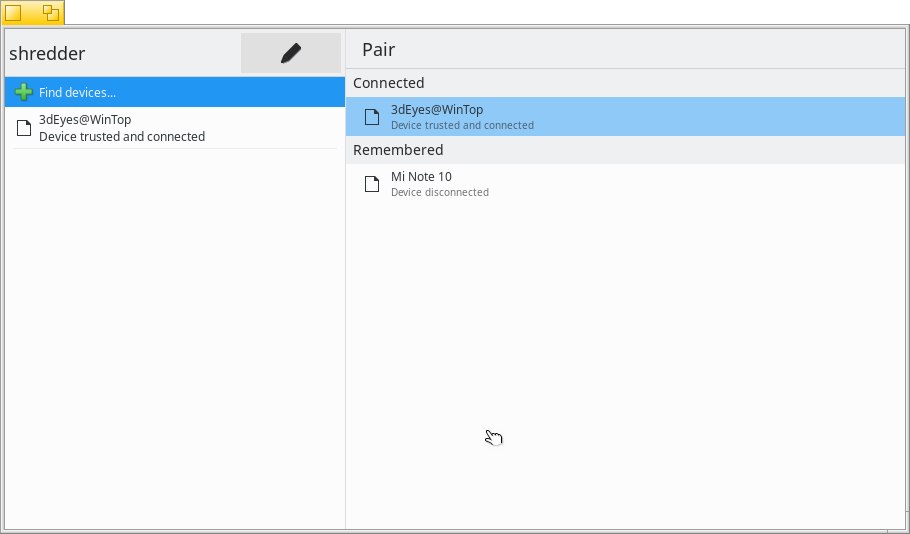Viewport: 910px width, 534px height.
Task: Click the Mi Note 10 device icon
Action: (x=372, y=184)
